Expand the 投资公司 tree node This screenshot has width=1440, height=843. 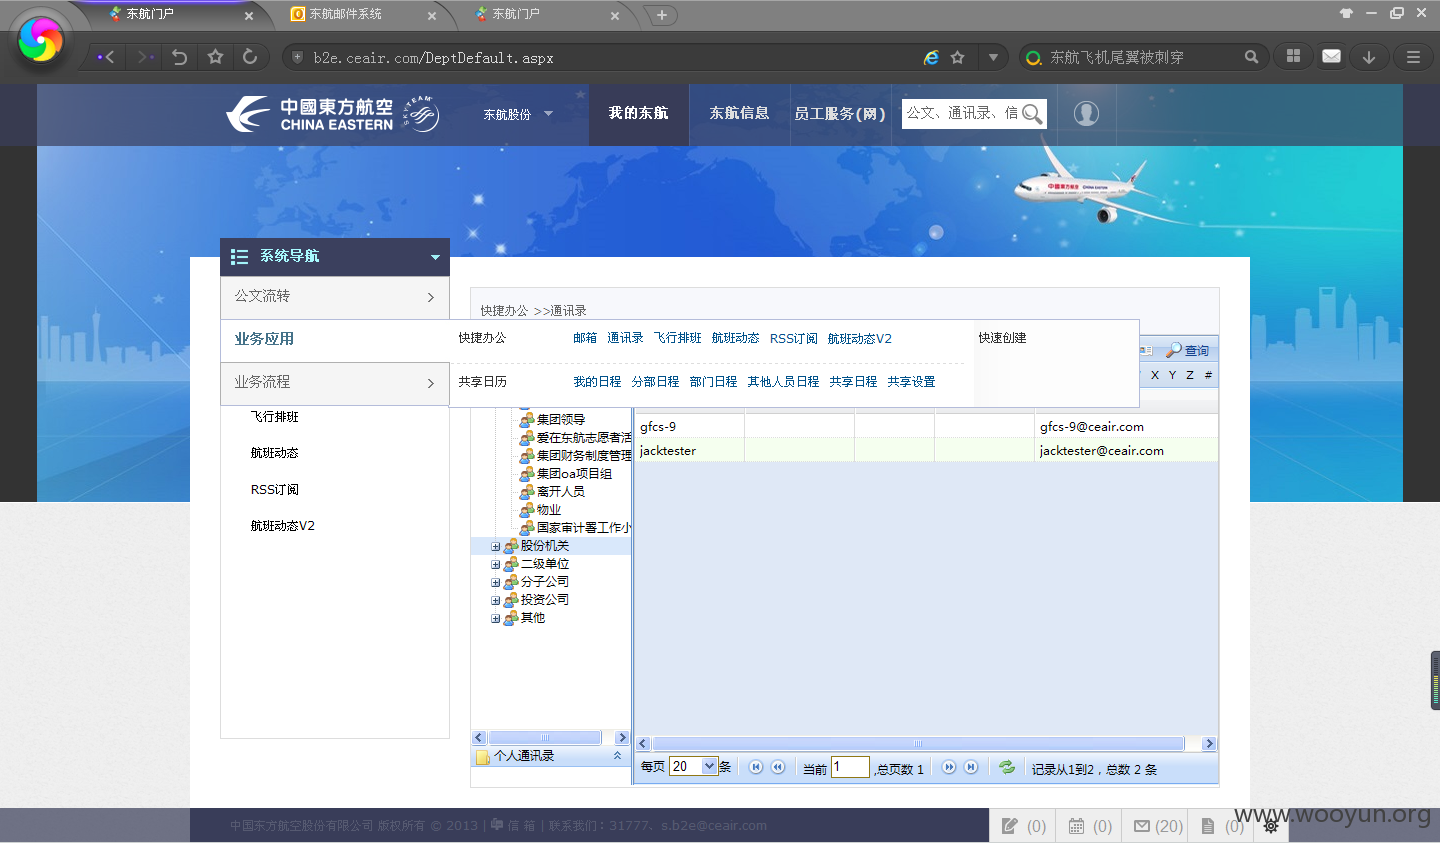[495, 601]
